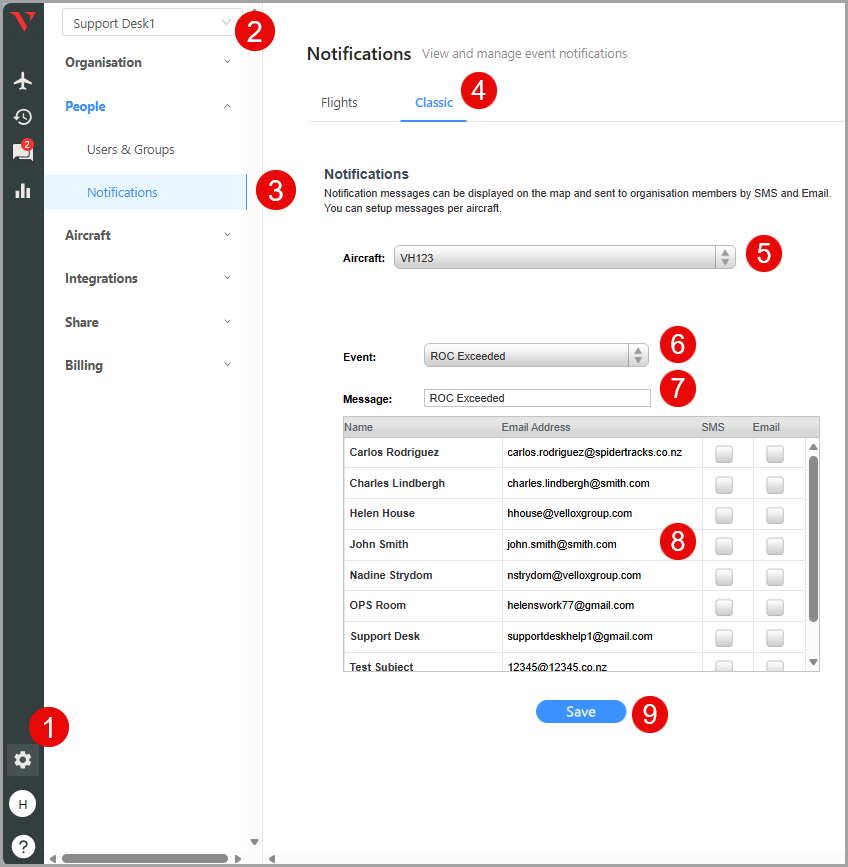Viewport: 848px width, 867px height.
Task: Open the settings gear icon
Action: pos(22,760)
